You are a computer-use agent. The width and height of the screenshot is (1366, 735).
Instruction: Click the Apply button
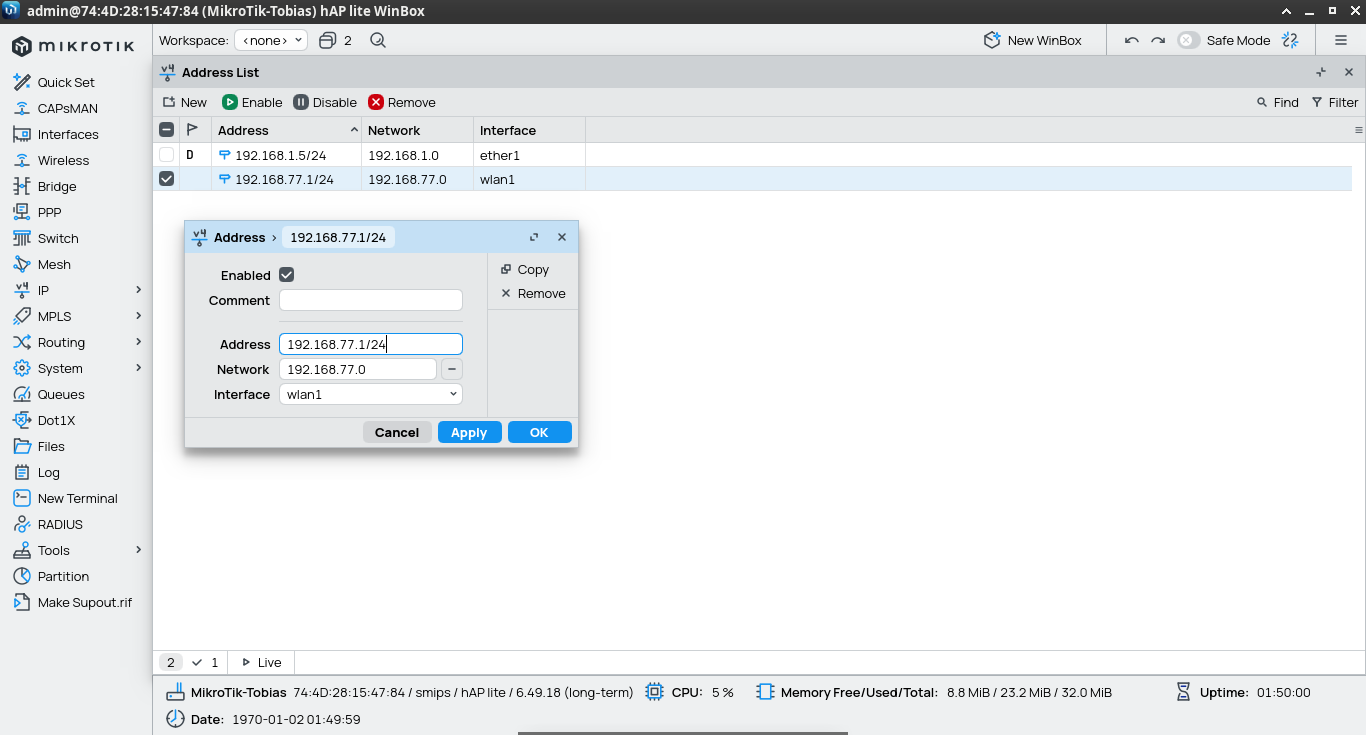tap(469, 432)
